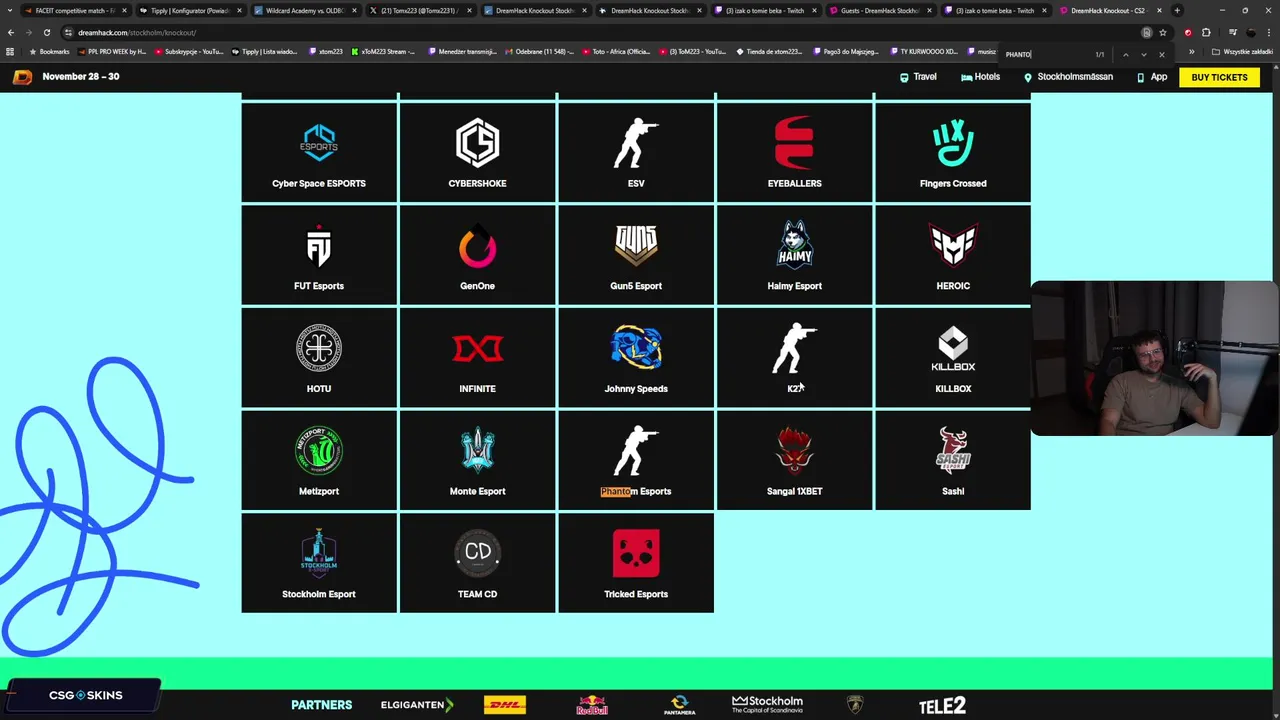
Task: Click the find-in-page search field
Action: [x=1045, y=54]
